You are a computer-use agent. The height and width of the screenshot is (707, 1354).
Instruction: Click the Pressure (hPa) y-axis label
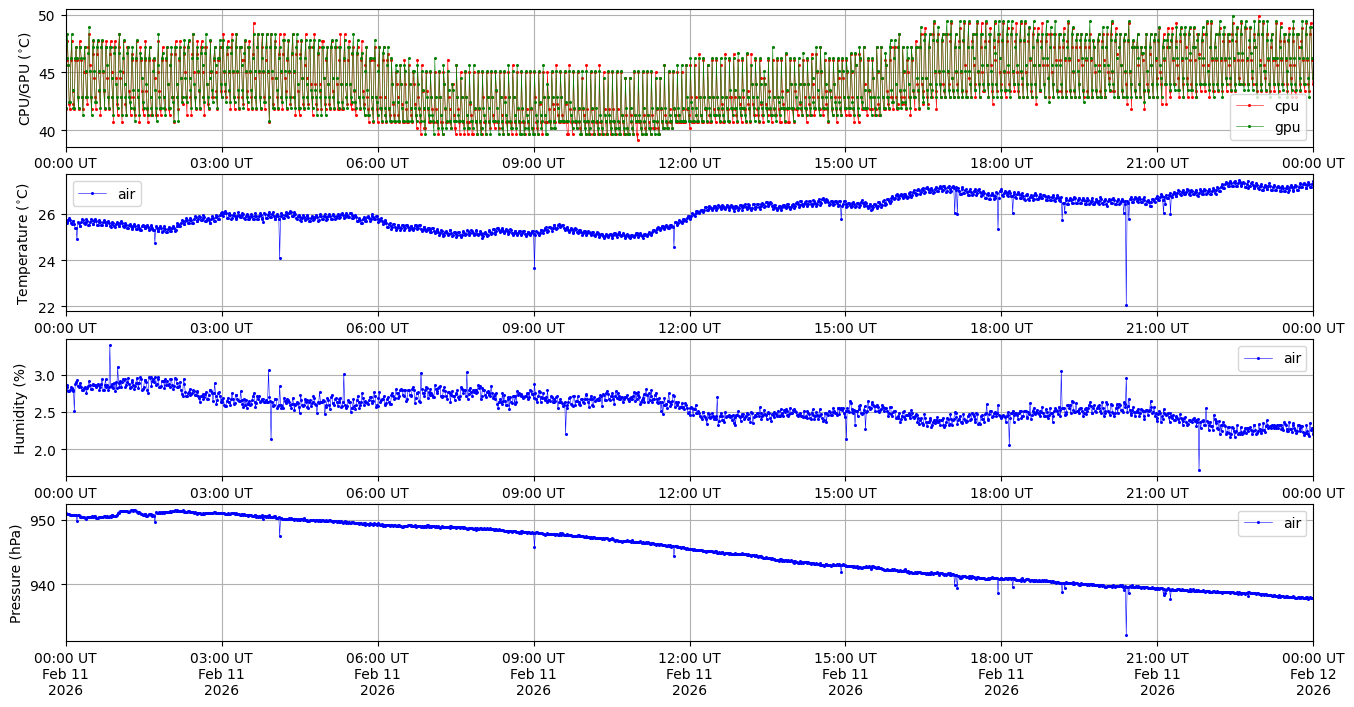pos(16,573)
